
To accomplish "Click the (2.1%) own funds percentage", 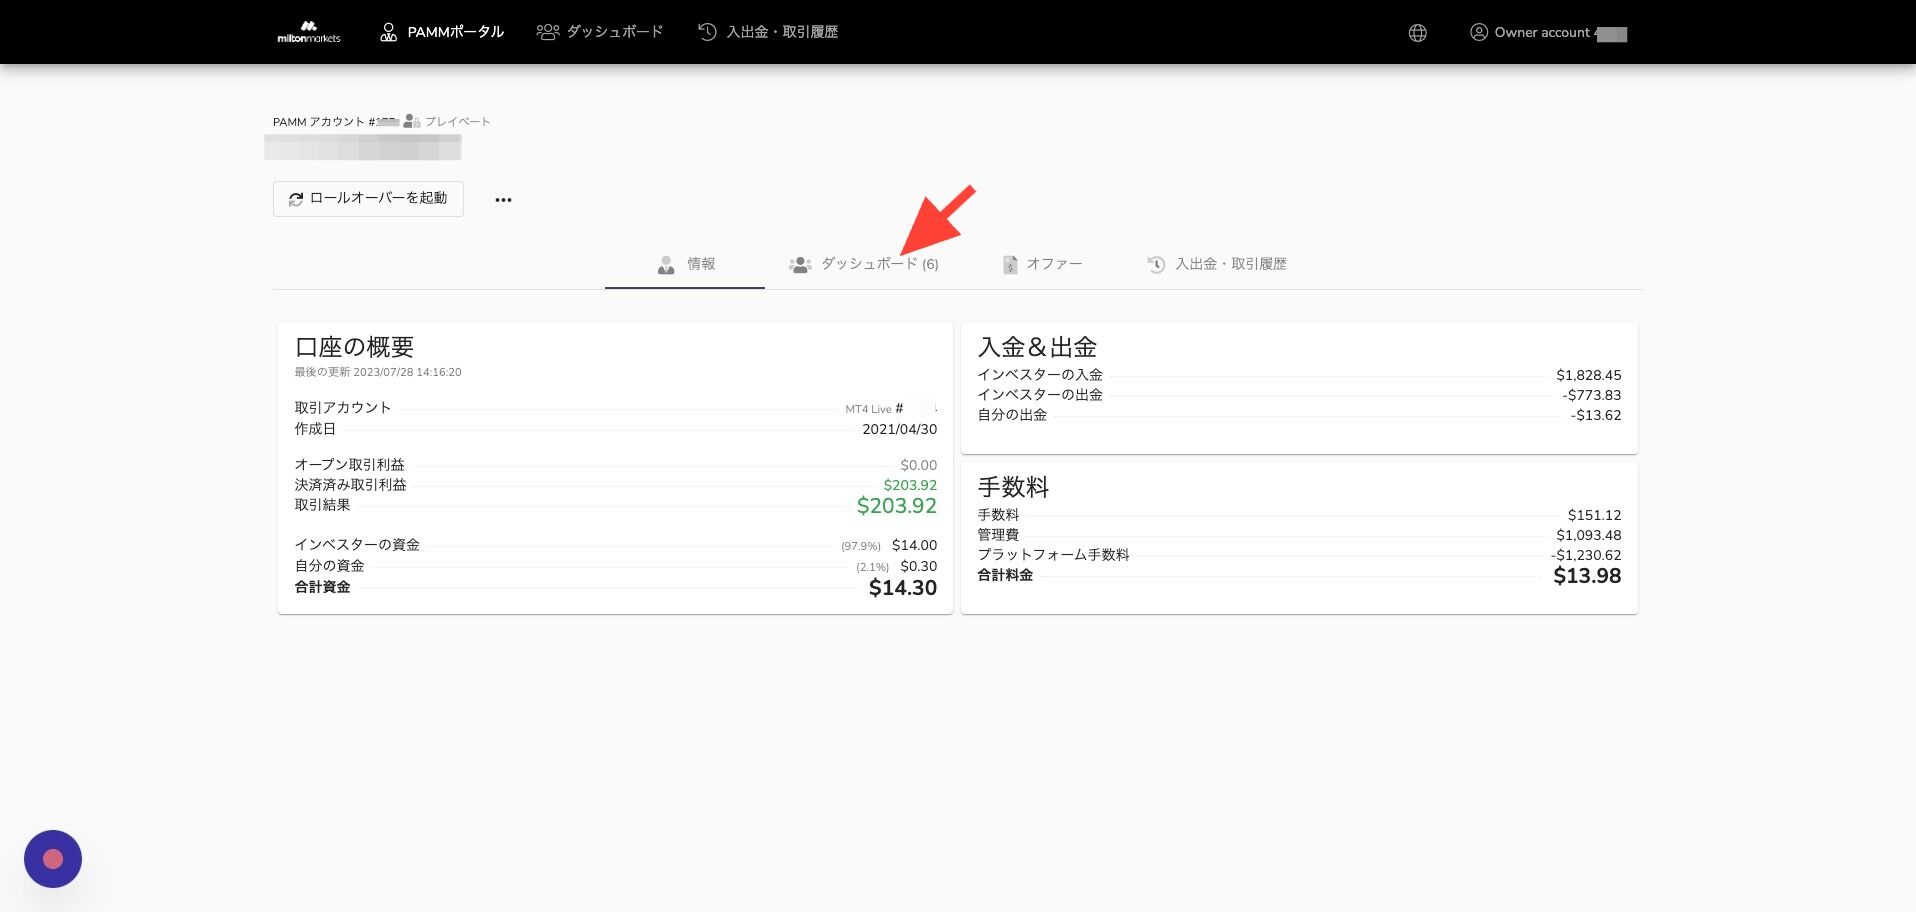I will [x=872, y=567].
